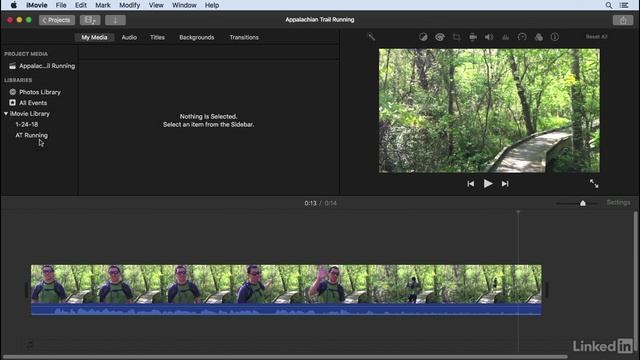
Task: Click the 0:13 current timecode text
Action: click(310, 203)
